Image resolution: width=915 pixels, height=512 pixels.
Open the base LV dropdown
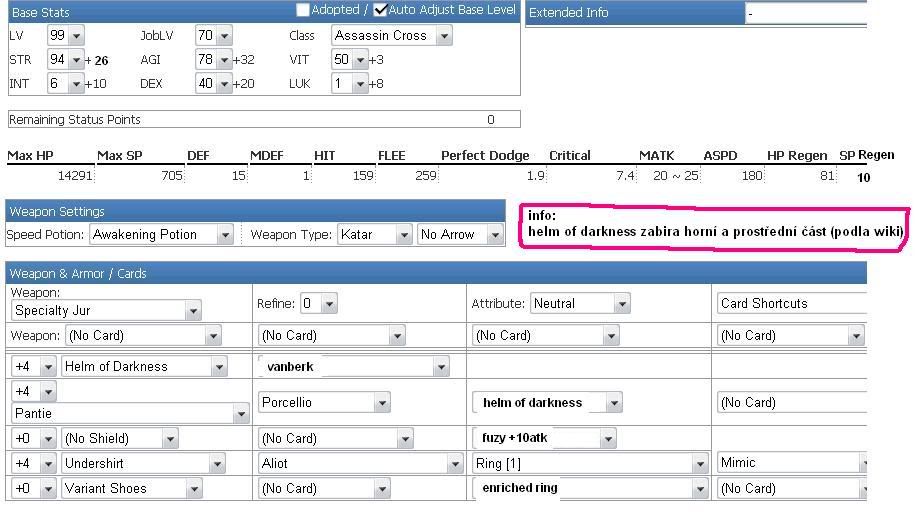(x=66, y=35)
